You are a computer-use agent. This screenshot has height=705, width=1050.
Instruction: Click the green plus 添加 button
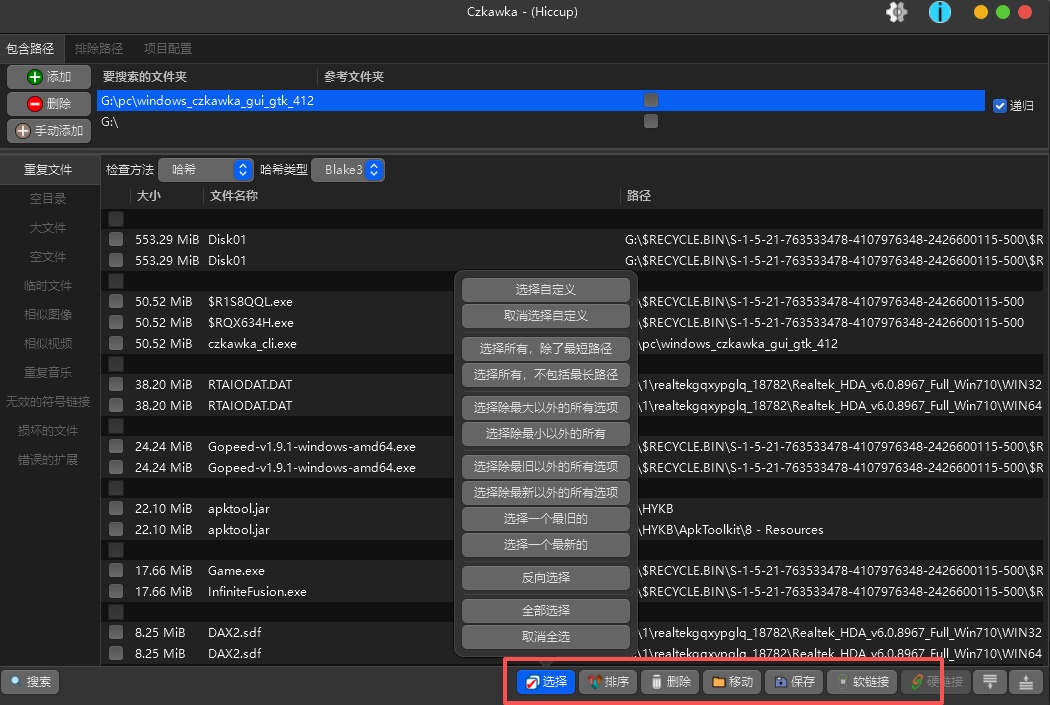[49, 77]
